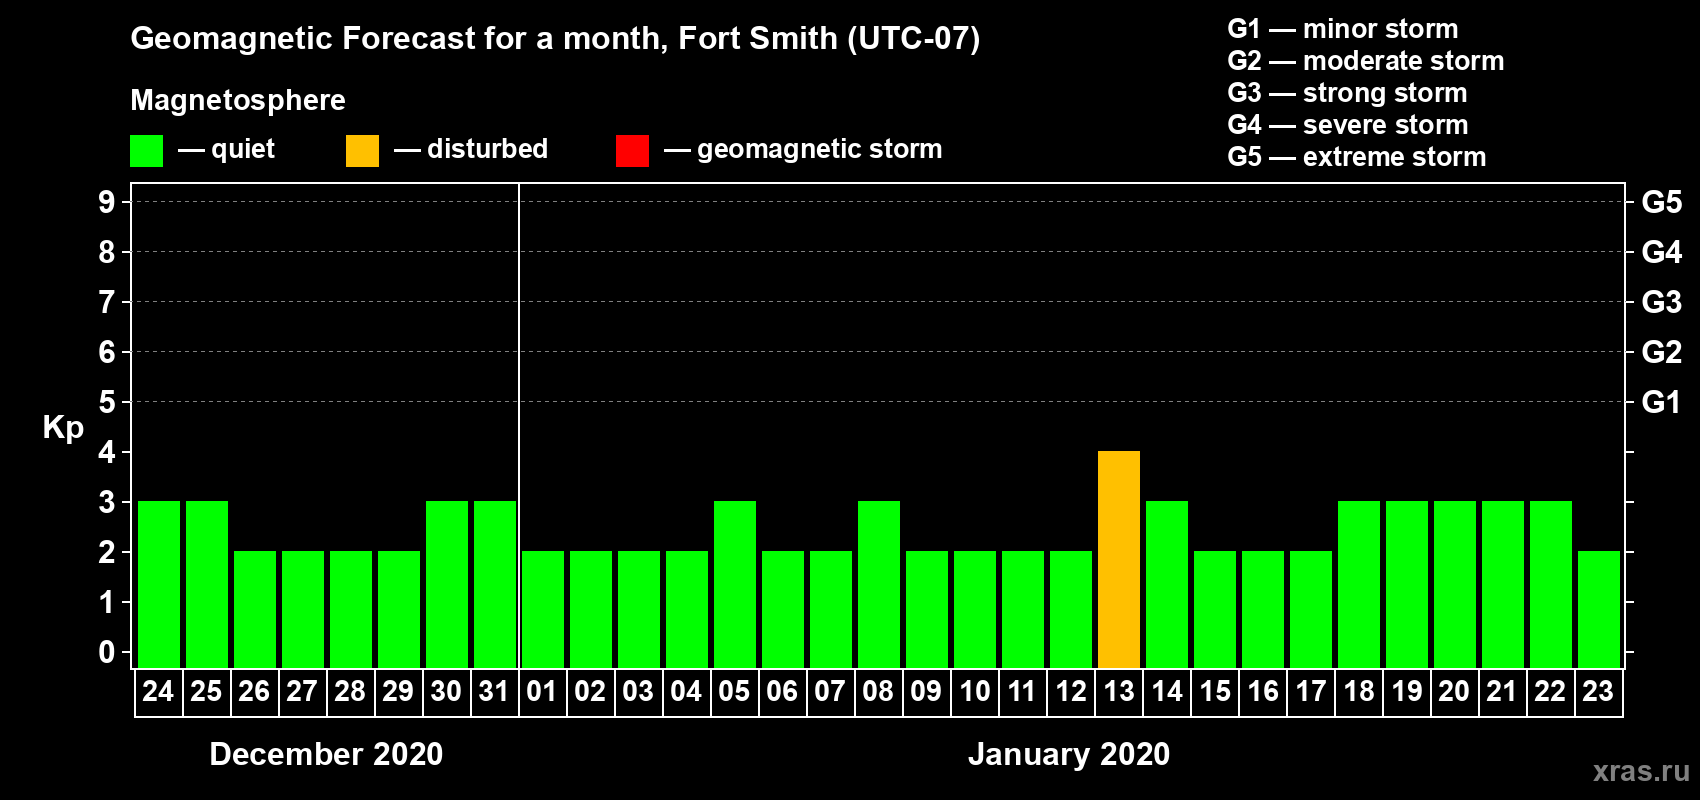Viewport: 1700px width, 800px height.
Task: Click the 'Kp' axis label
Action: 63,428
